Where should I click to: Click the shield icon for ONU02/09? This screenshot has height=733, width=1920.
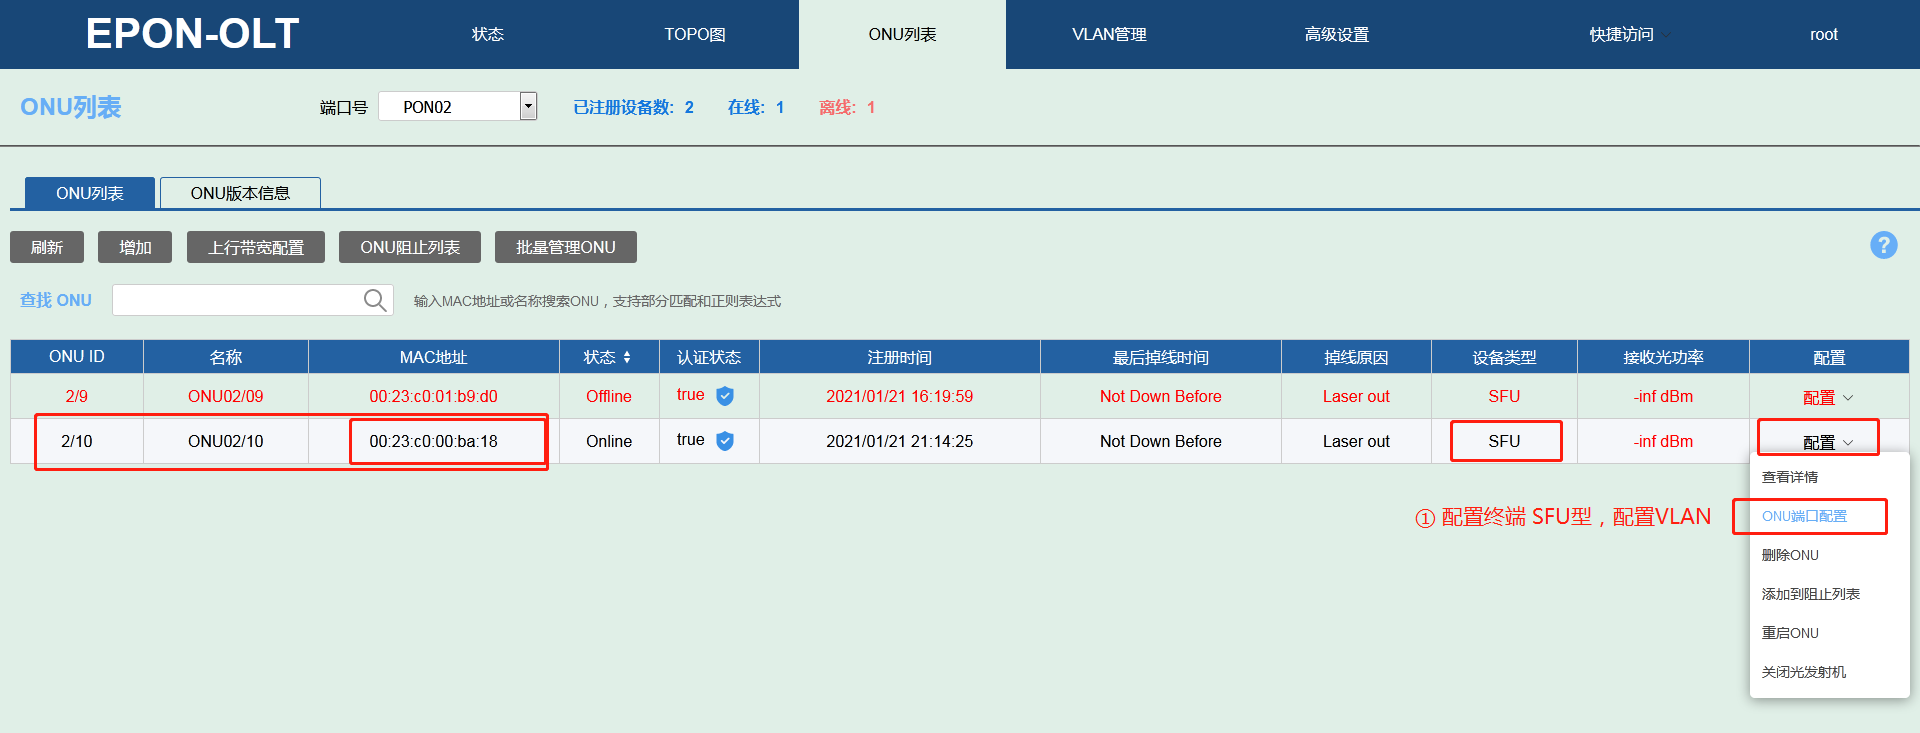pos(725,396)
